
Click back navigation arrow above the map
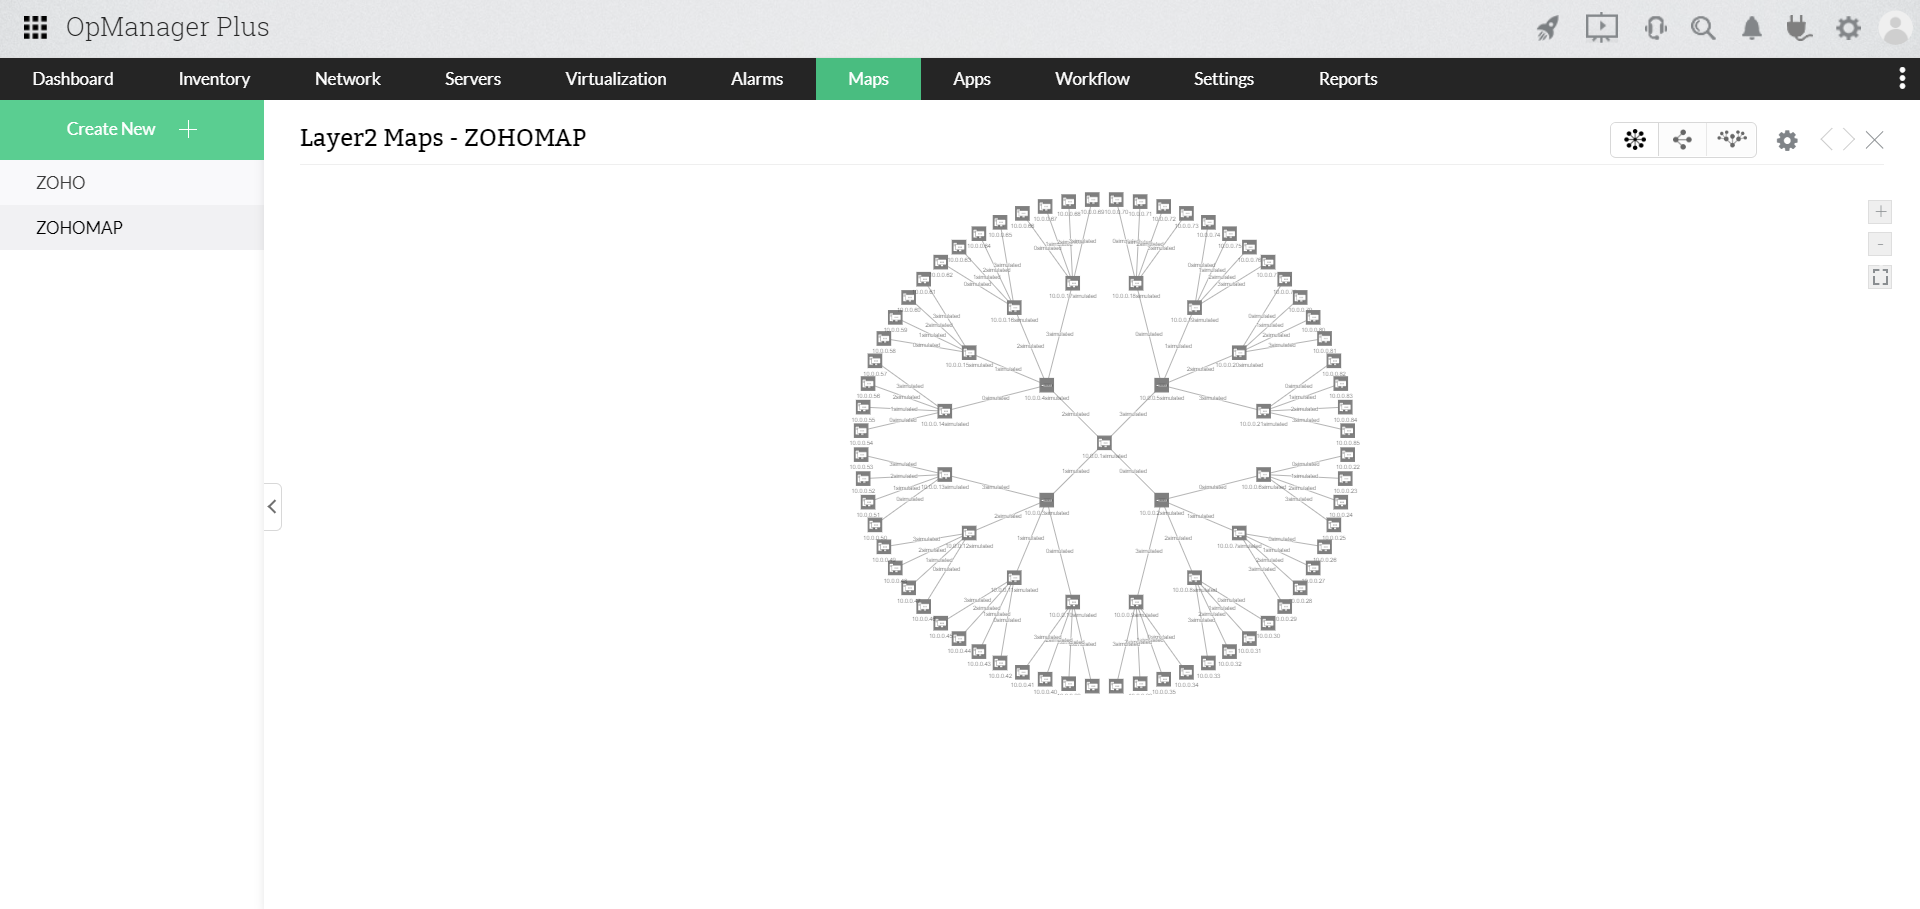[x=1827, y=140]
